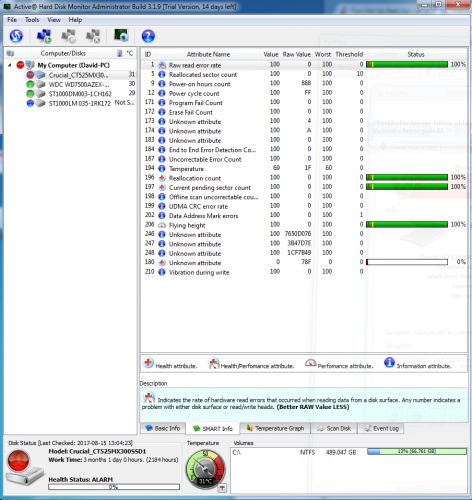Click the C:\ volume usage bar

click(417, 451)
